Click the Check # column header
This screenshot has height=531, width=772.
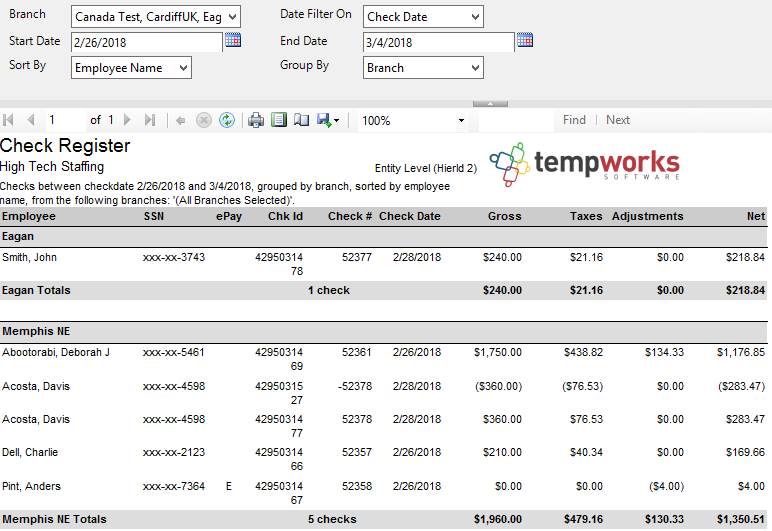350,217
